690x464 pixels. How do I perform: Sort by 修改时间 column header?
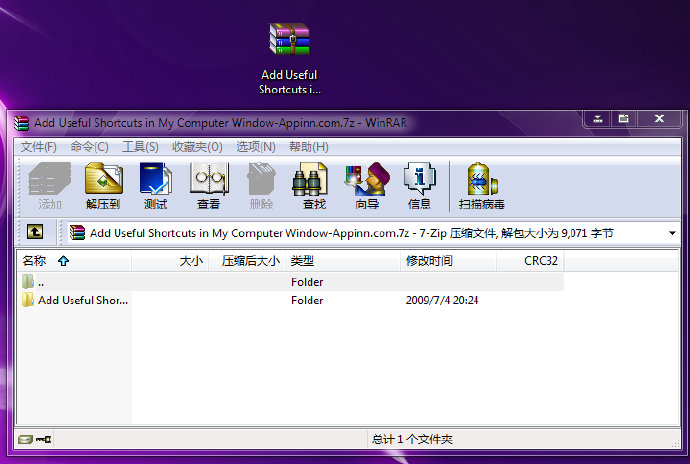coord(448,261)
